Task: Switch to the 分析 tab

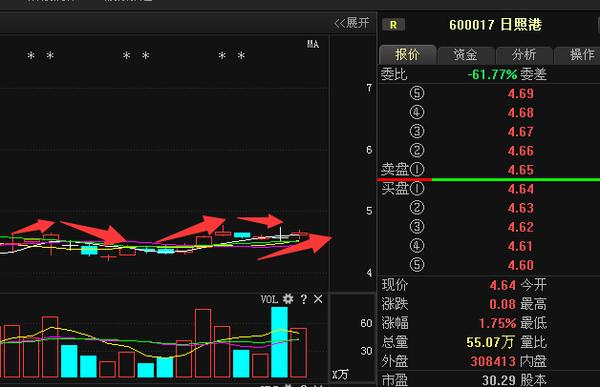Action: coord(524,55)
